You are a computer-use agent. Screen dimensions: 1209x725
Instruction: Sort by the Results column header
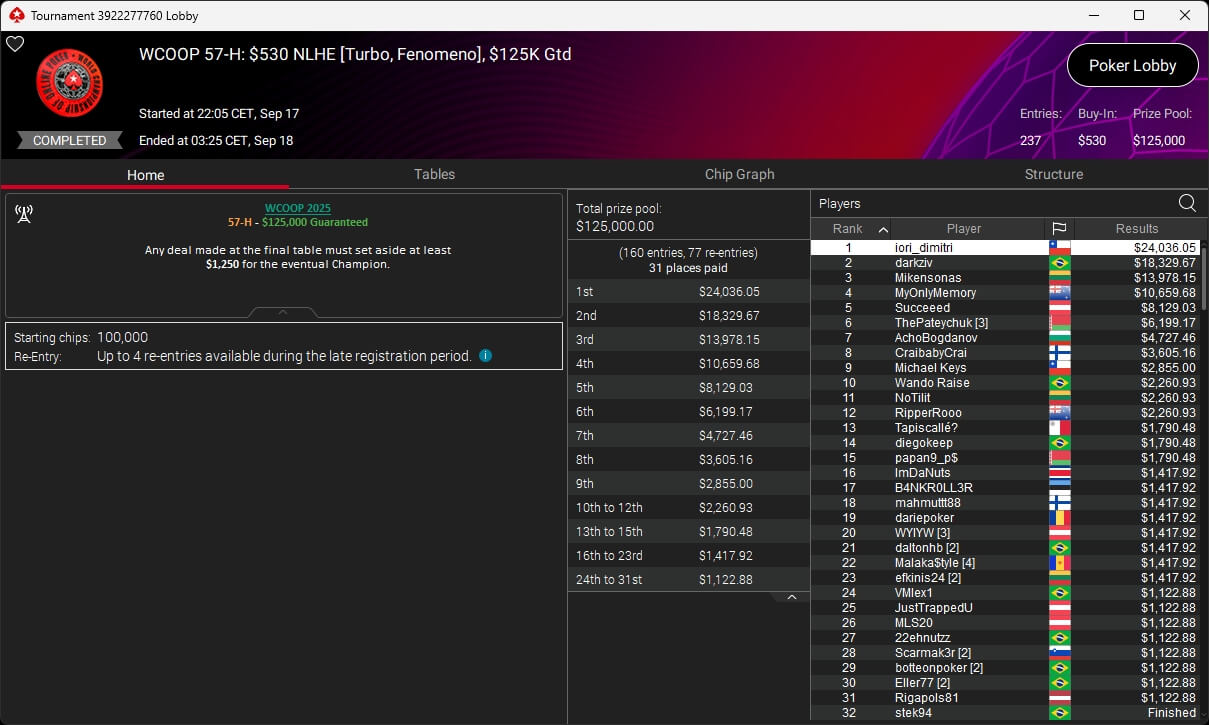pos(1137,229)
